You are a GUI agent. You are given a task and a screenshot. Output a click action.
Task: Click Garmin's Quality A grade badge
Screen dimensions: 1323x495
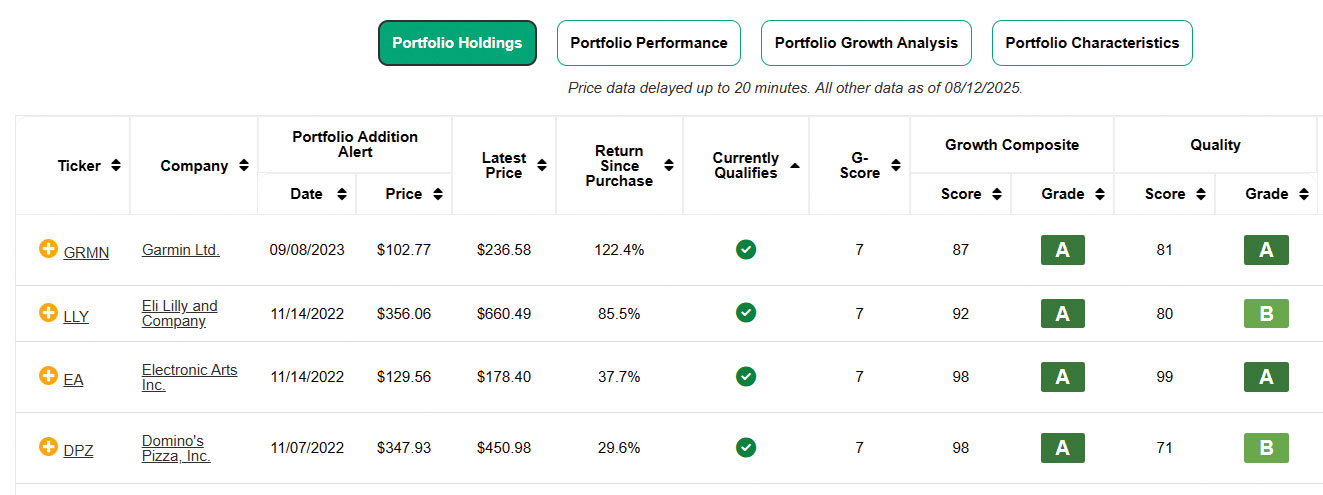(1266, 250)
